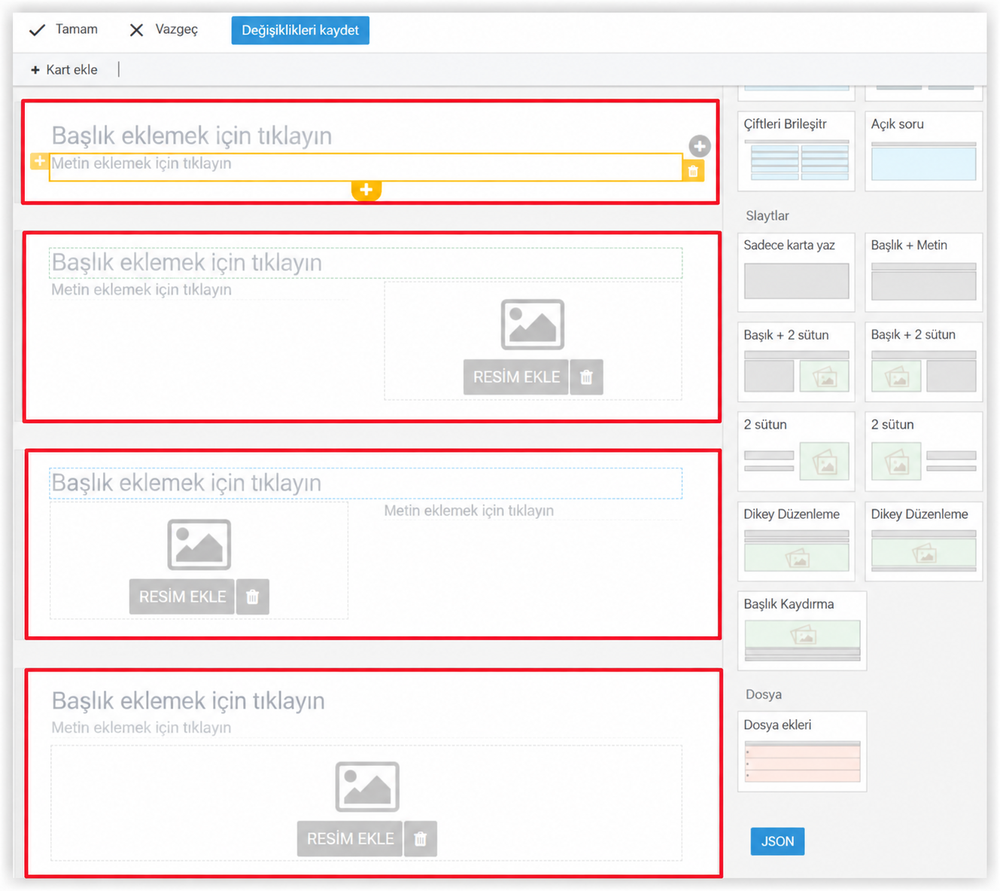Click the yellow plus left of the text block
The image size is (1000, 891).
coord(39,161)
